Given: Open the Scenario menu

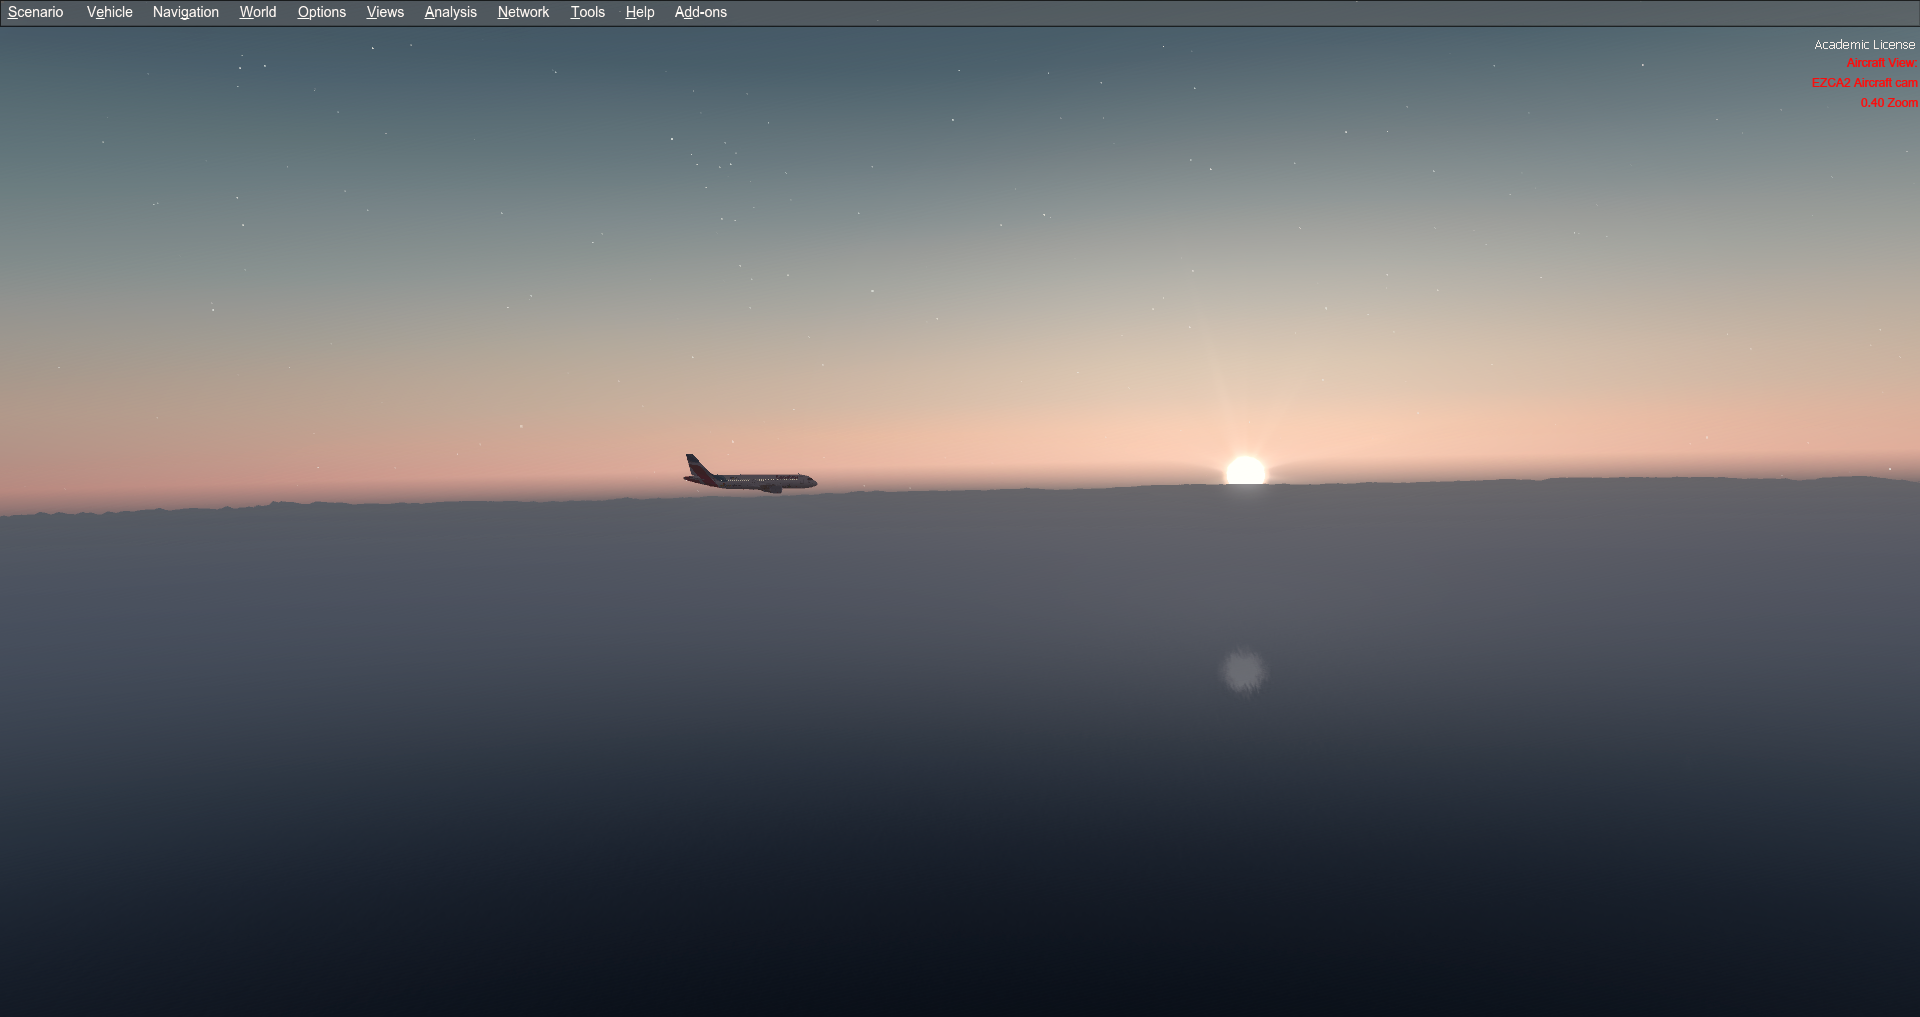Looking at the screenshot, I should [35, 12].
